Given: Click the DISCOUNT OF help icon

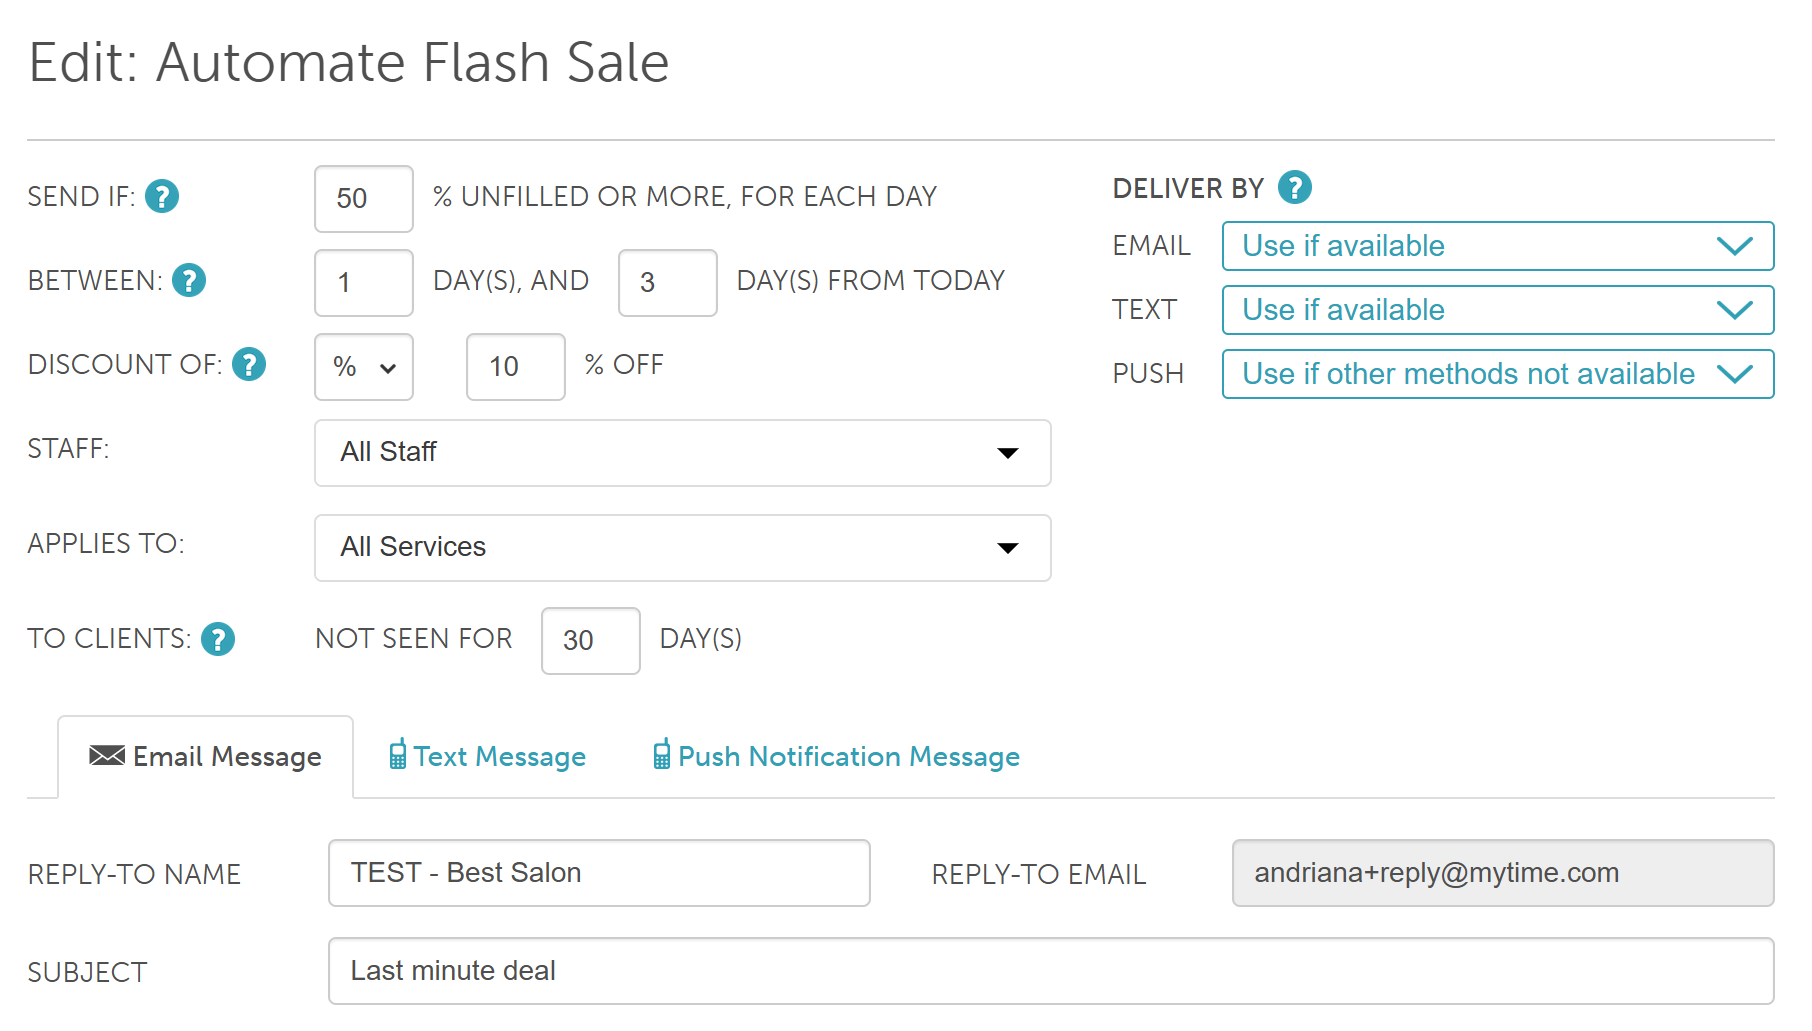Looking at the screenshot, I should pos(249,364).
